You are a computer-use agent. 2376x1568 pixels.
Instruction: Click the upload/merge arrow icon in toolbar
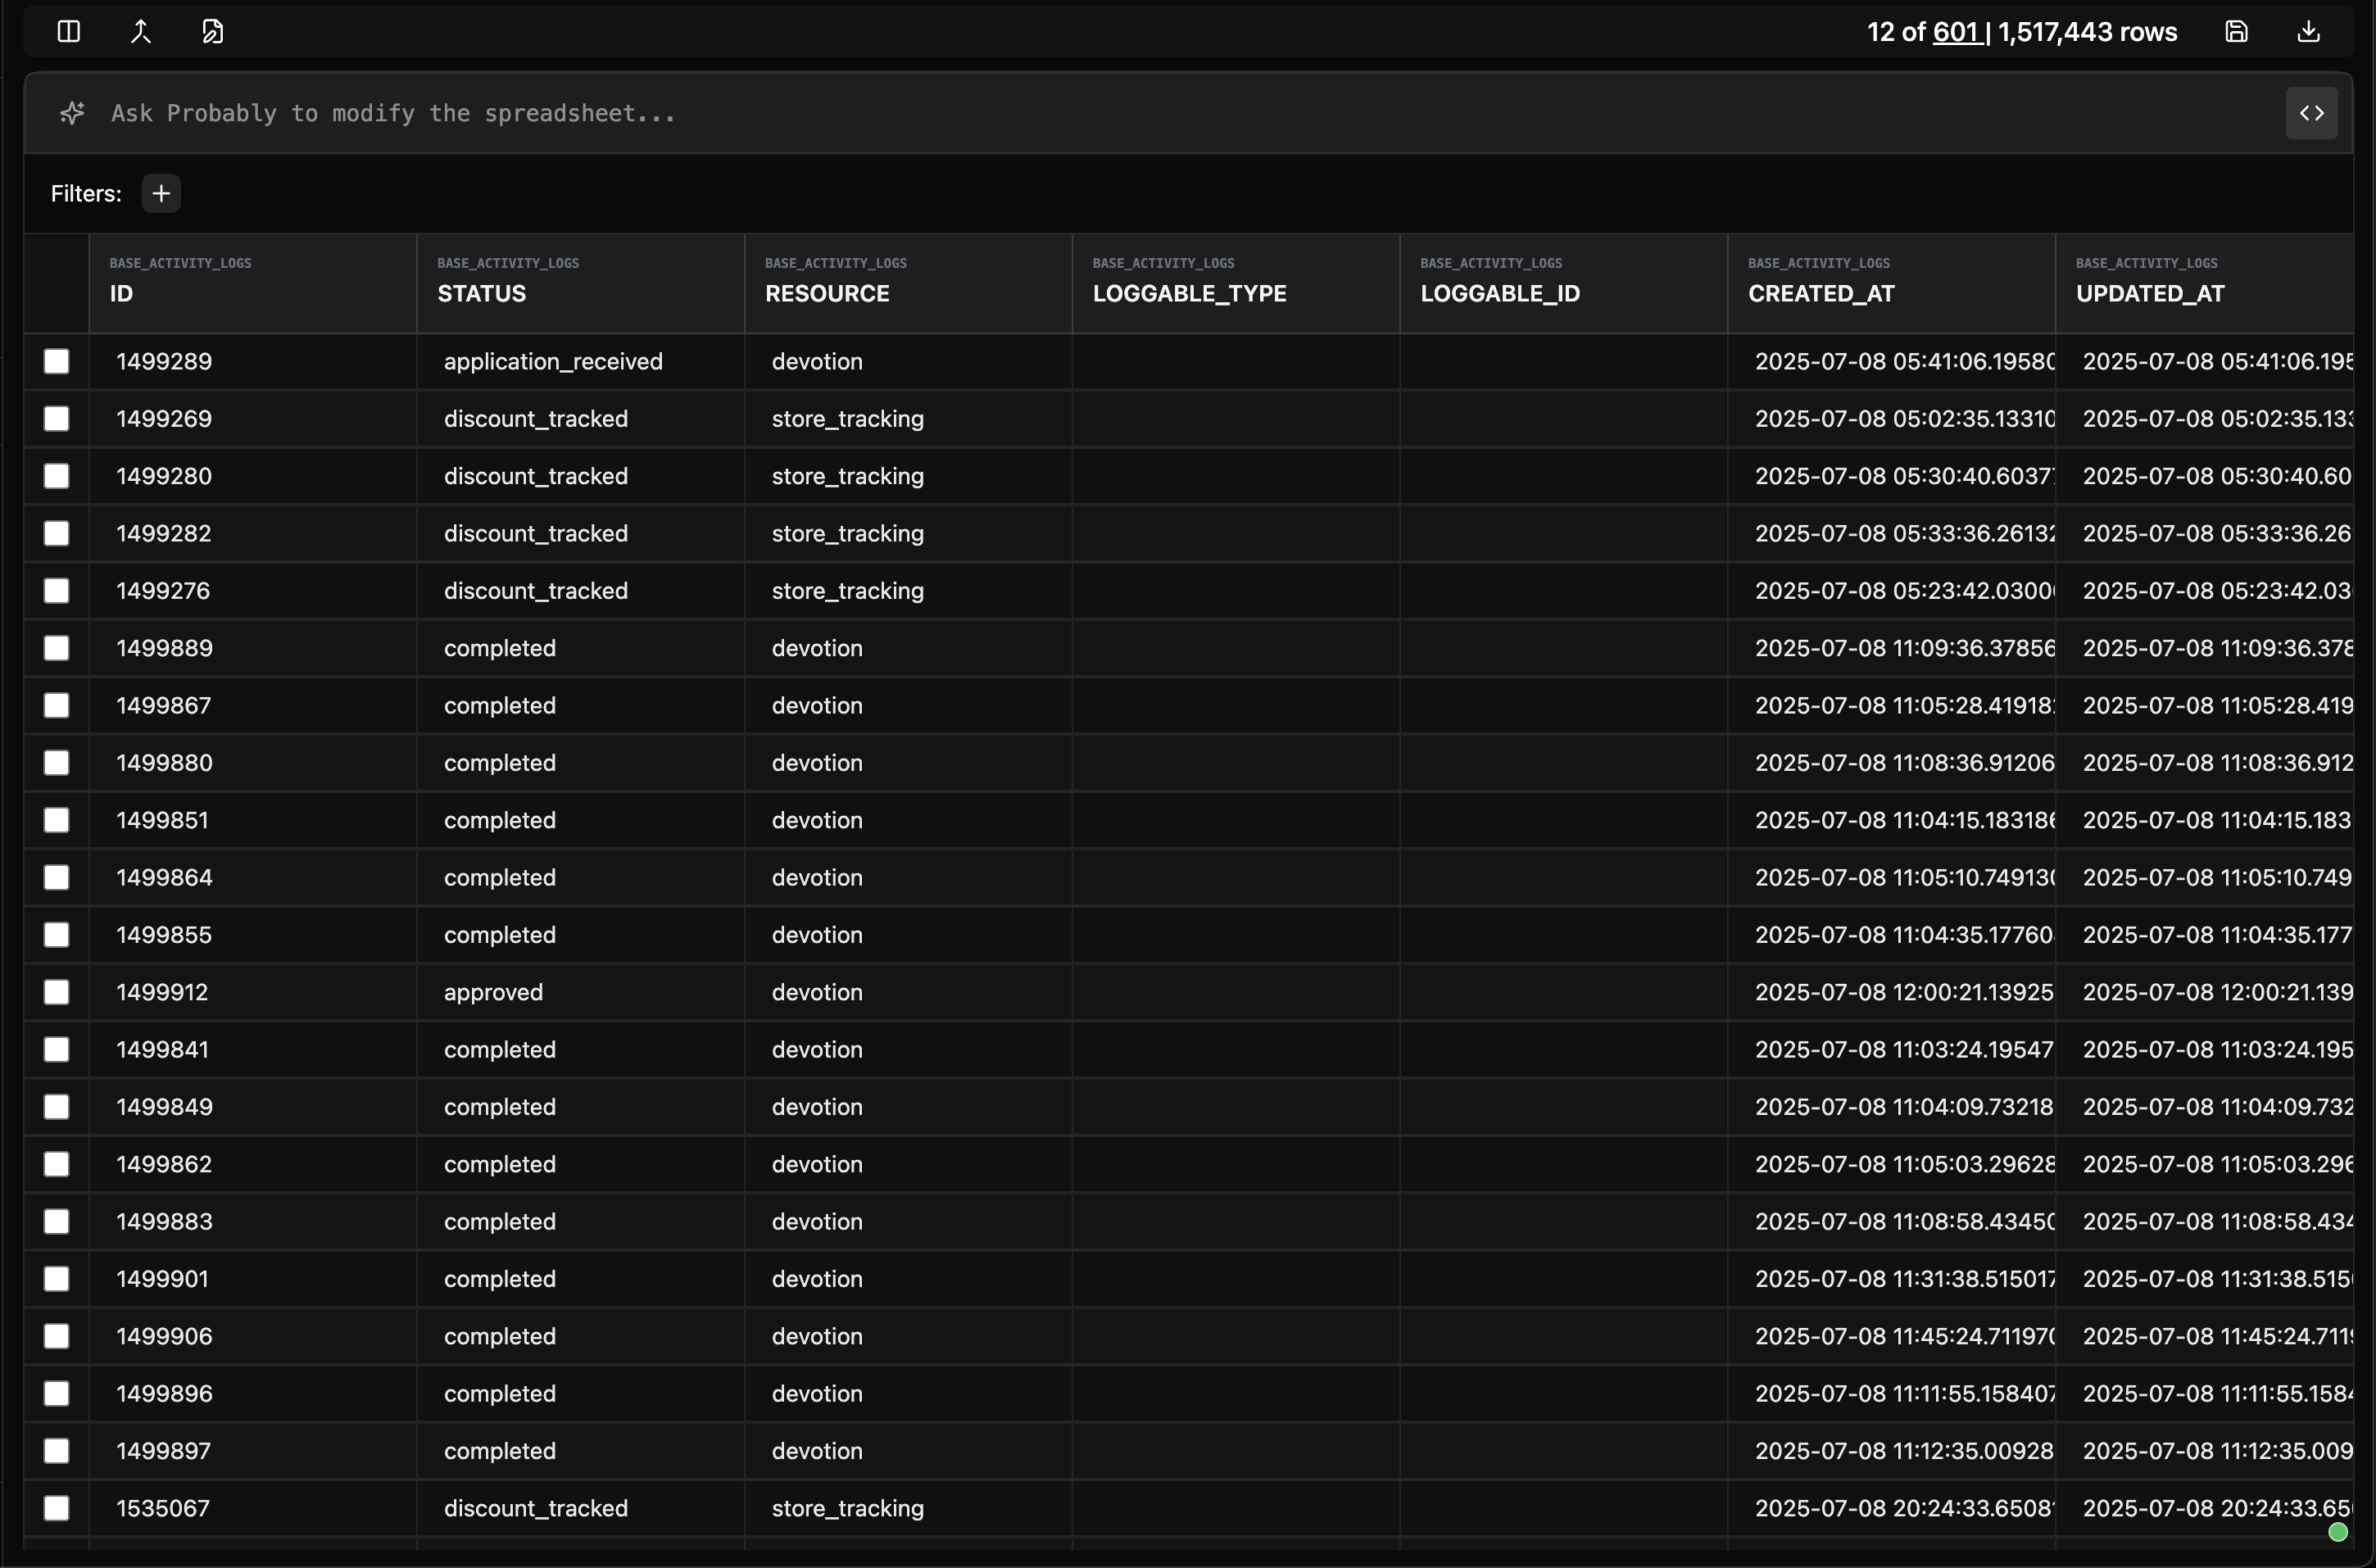point(140,31)
